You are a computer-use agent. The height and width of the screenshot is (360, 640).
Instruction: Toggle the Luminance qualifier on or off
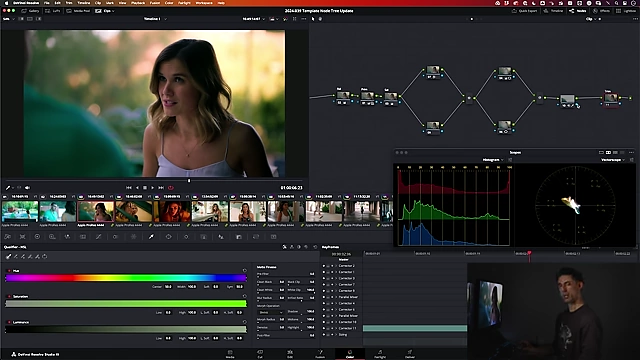(9, 322)
